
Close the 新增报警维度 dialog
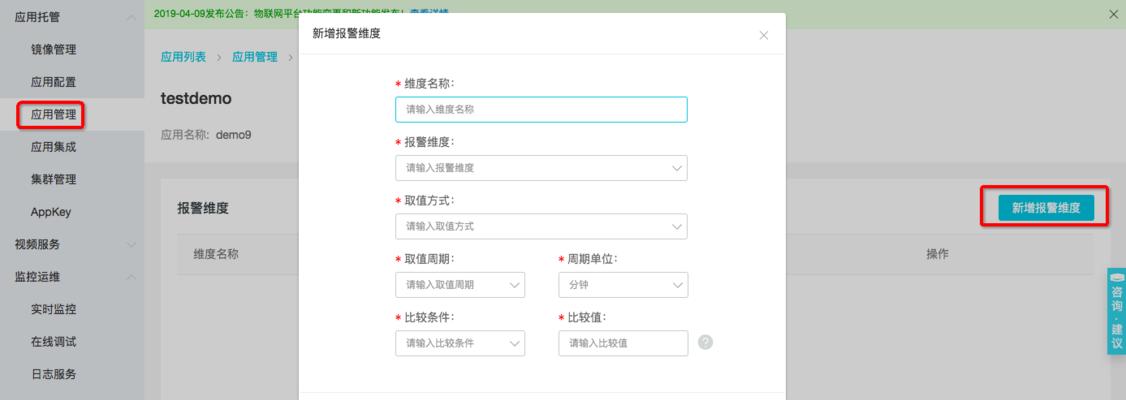[x=763, y=35]
